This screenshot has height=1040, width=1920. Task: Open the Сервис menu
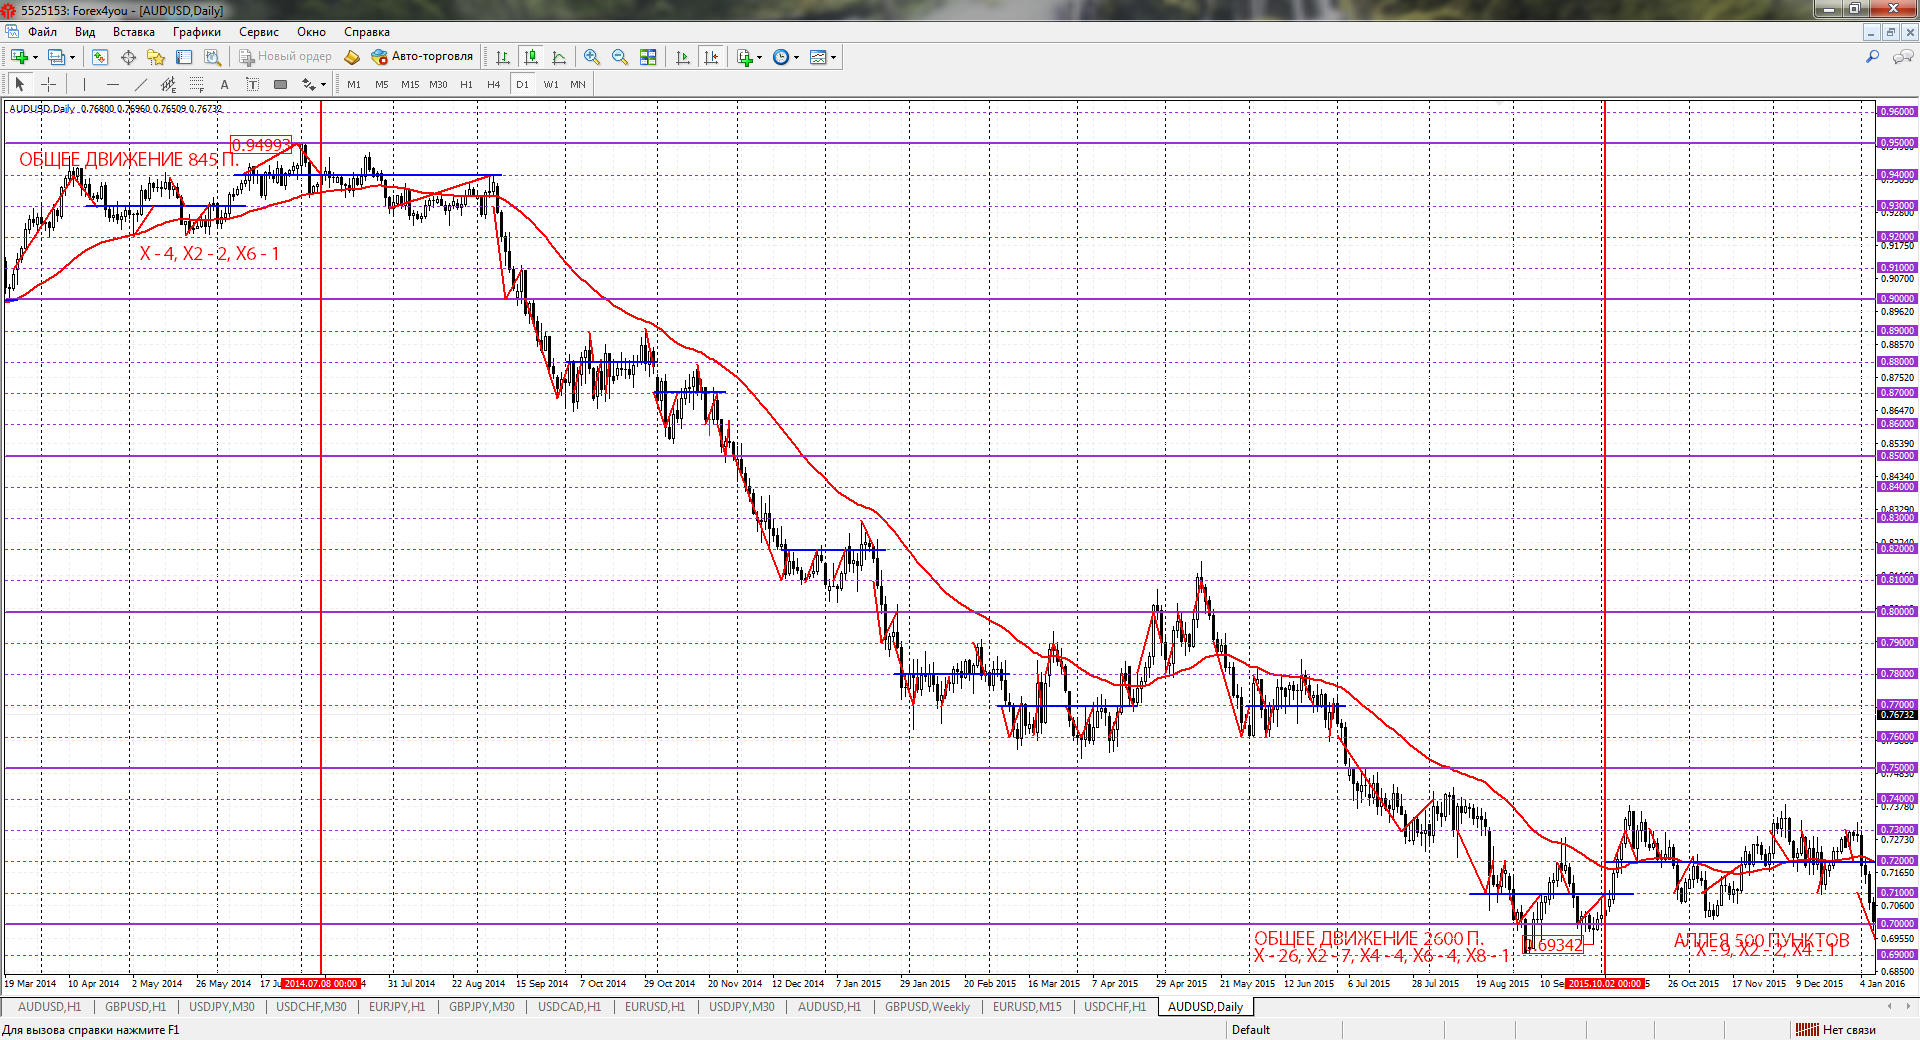[x=258, y=32]
